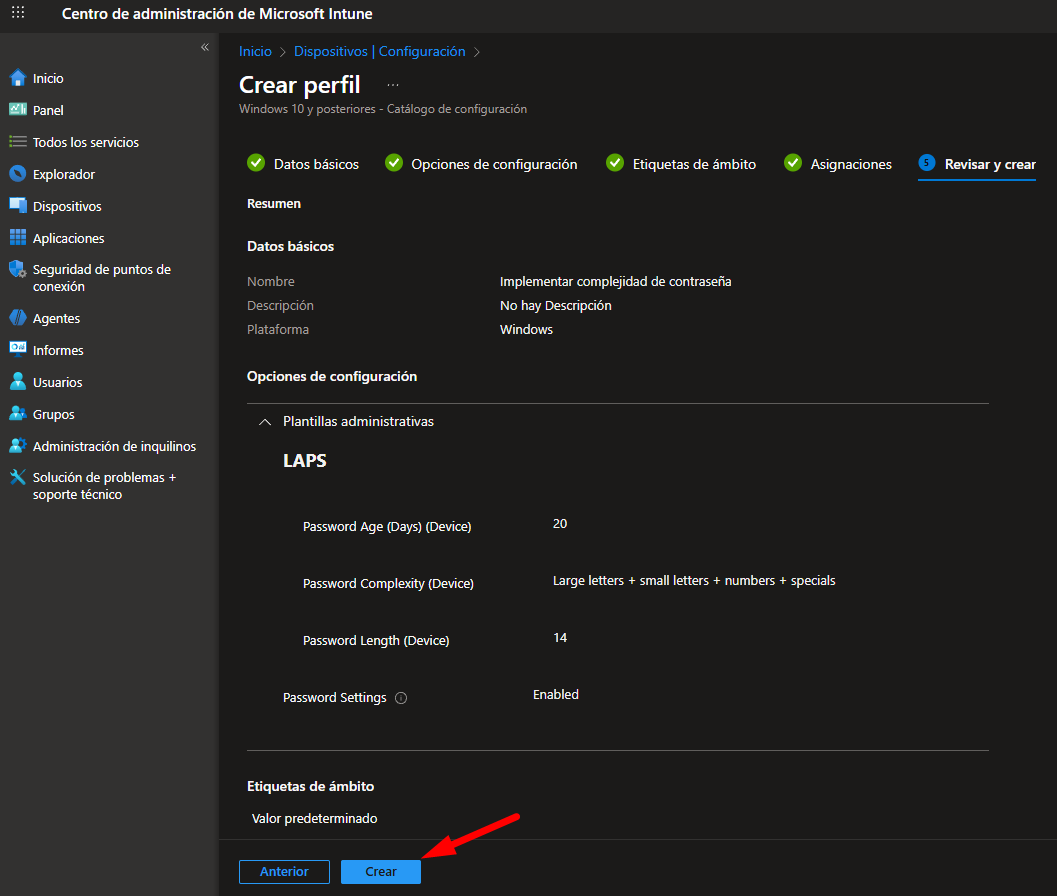Click the Inicio home icon in sidebar
Screen dimensions: 1057x896
[17, 78]
